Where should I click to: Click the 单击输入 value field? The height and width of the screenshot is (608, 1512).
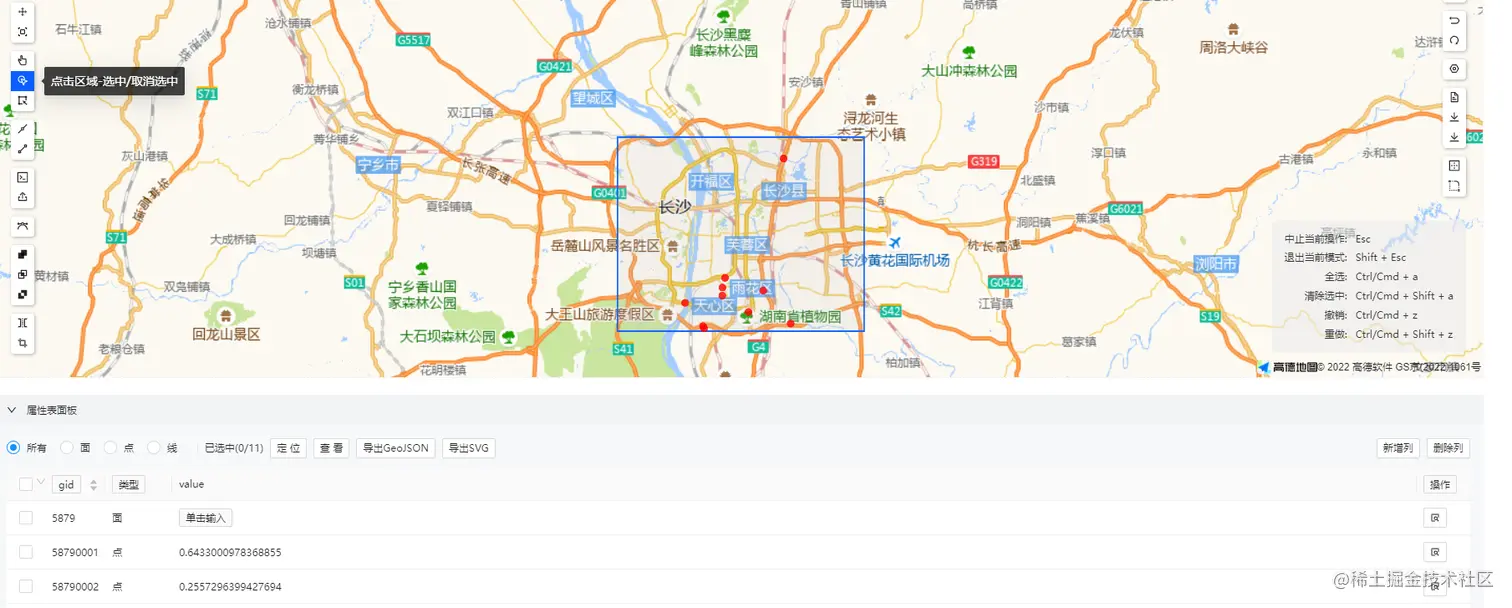pos(206,518)
